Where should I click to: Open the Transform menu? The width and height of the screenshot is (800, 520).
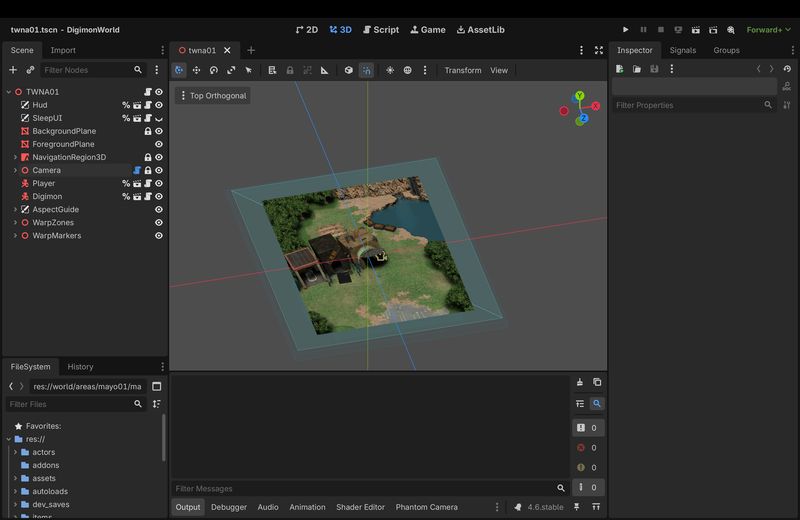[x=463, y=70]
